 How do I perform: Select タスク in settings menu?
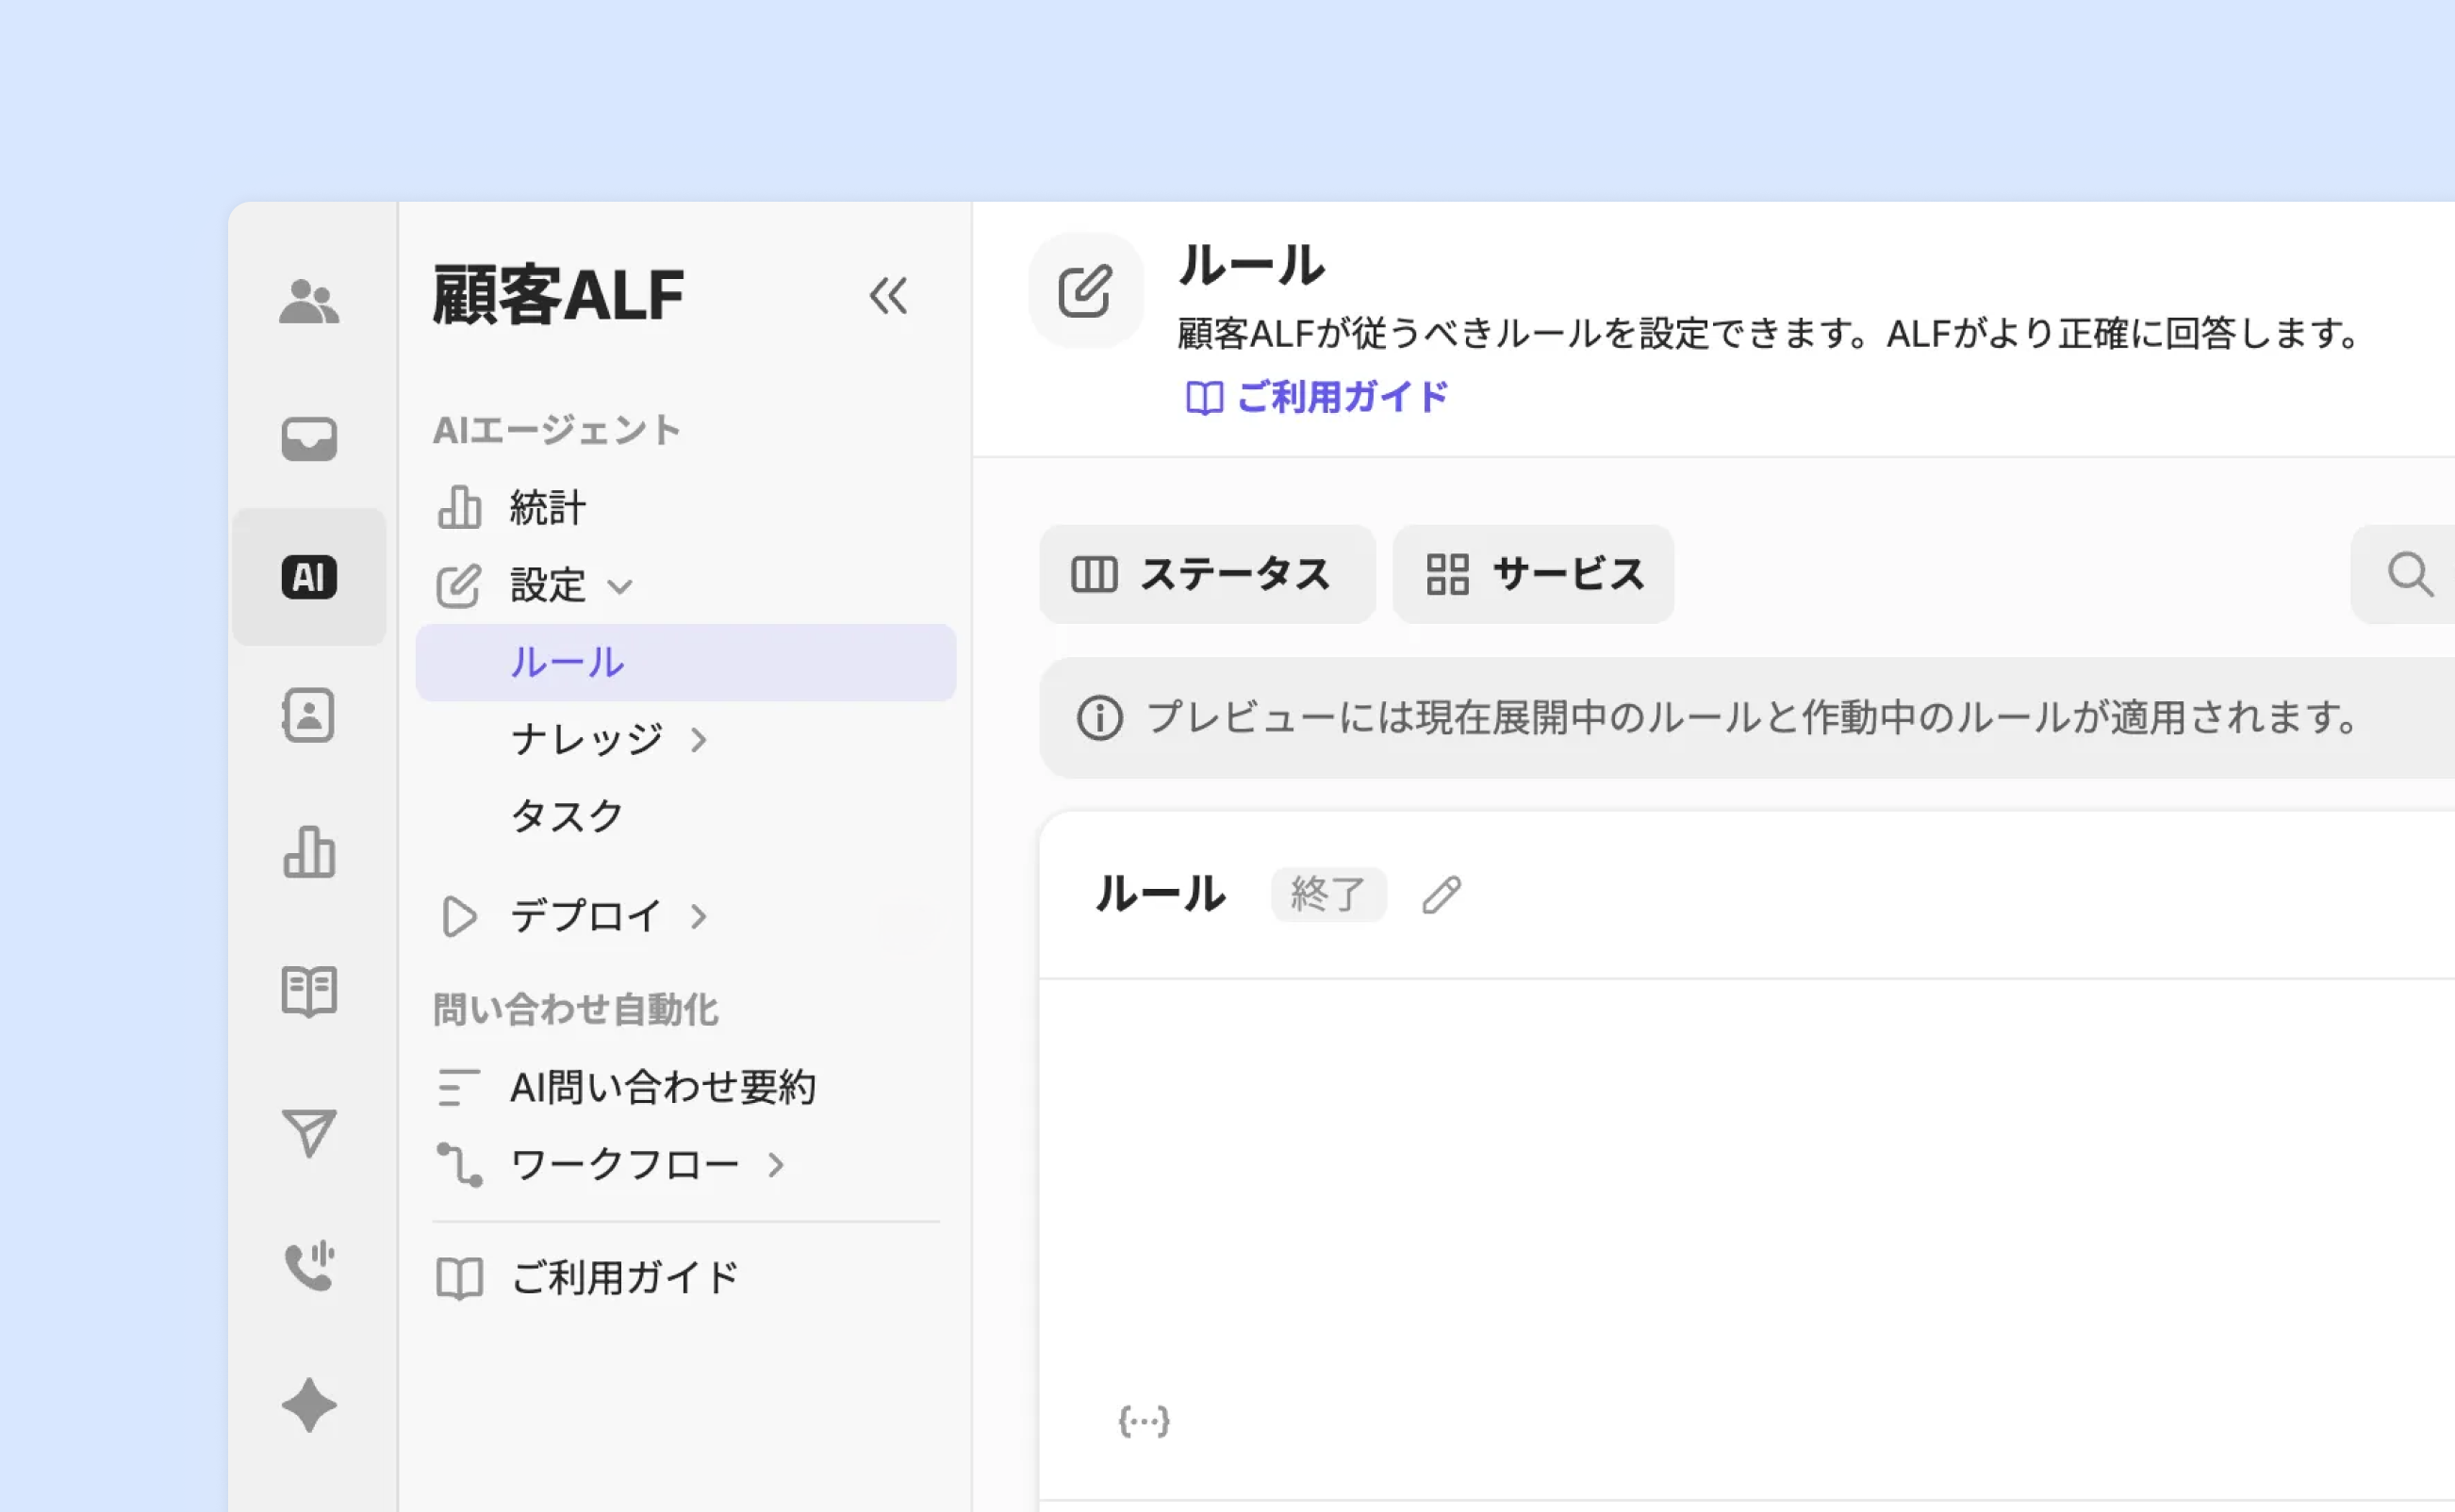click(567, 817)
